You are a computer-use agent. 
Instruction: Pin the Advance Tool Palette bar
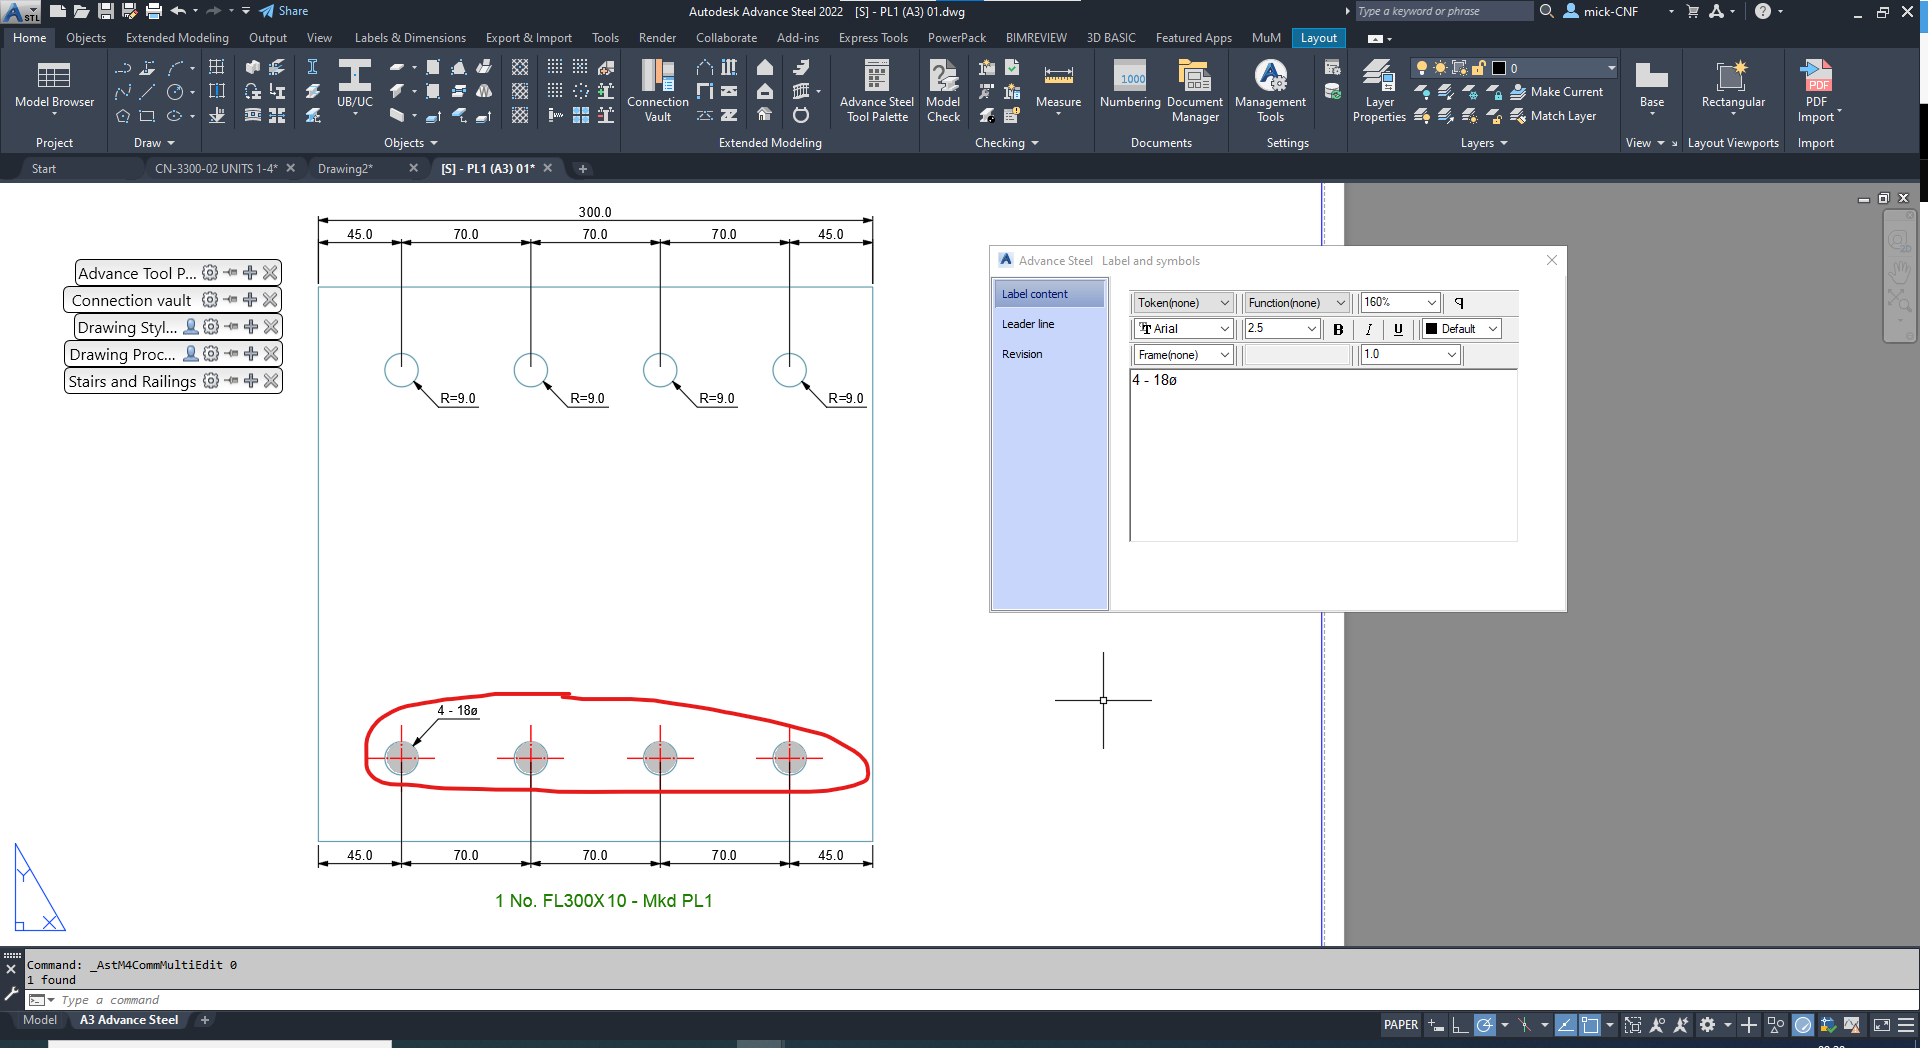point(231,273)
